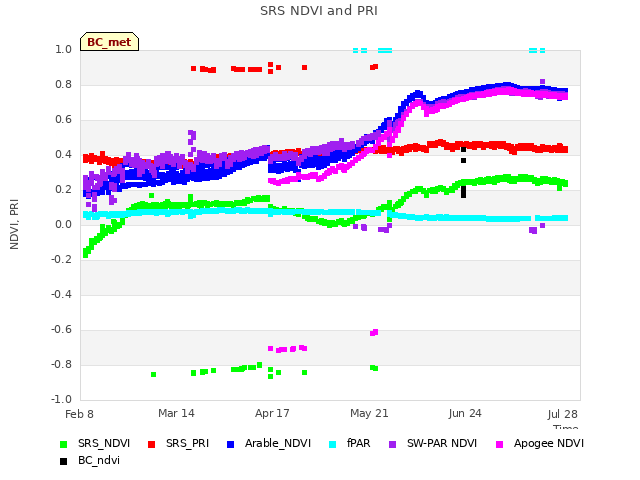Click the 1.0 y-axis tick label
Screen dimensions: 640x480
63,49
